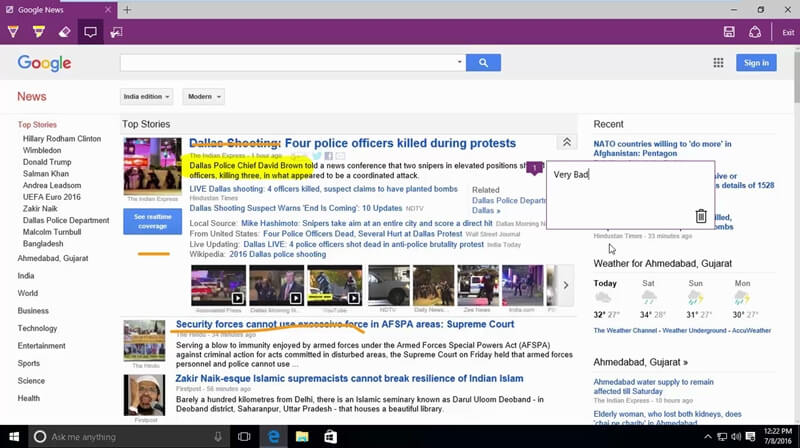Show next video thumbnails with right arrow
This screenshot has width=800, height=448.
[x=566, y=285]
